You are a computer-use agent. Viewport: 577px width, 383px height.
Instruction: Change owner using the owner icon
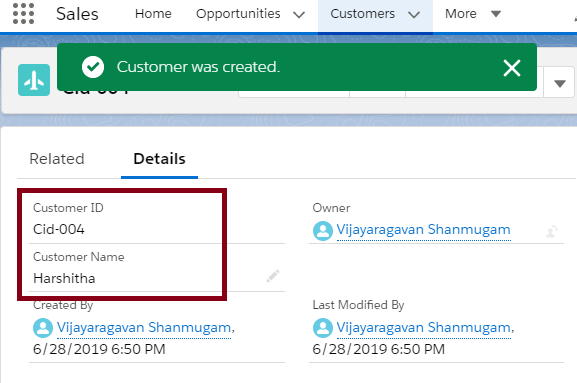click(x=552, y=231)
